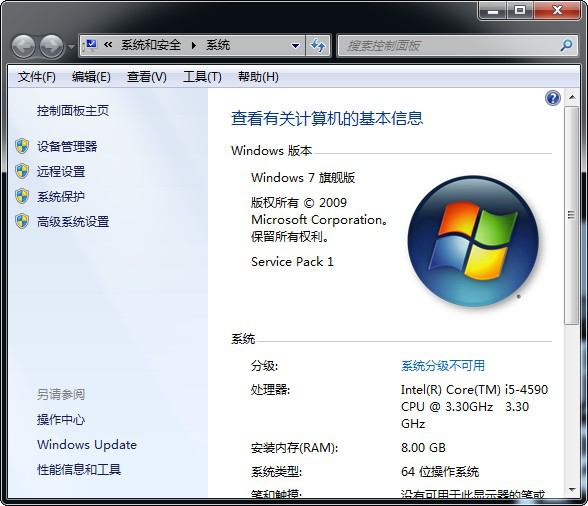This screenshot has height=506, width=588.
Task: Click the blue help question mark icon
Action: 553,98
